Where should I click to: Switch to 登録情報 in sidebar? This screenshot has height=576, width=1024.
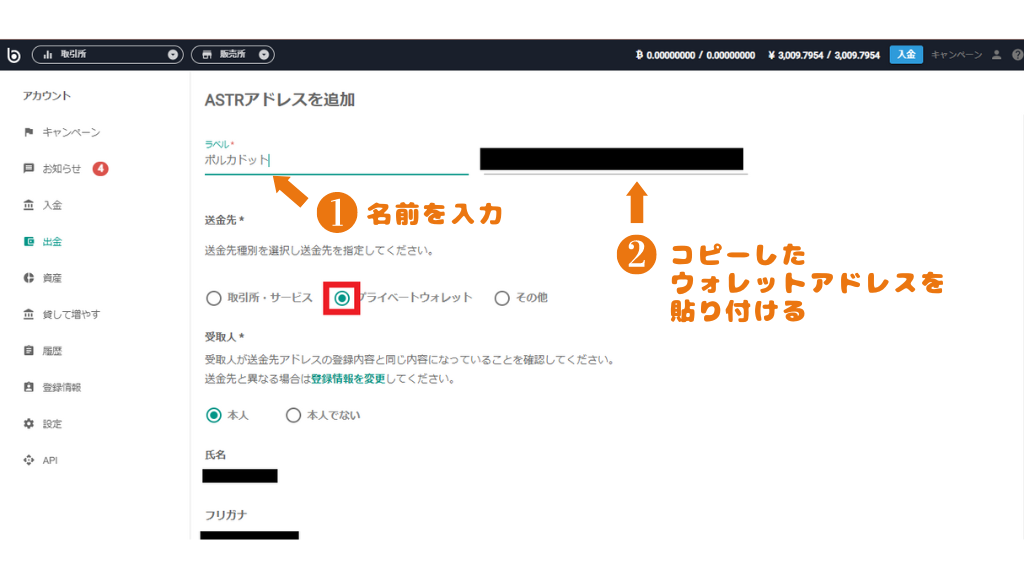(x=29, y=387)
